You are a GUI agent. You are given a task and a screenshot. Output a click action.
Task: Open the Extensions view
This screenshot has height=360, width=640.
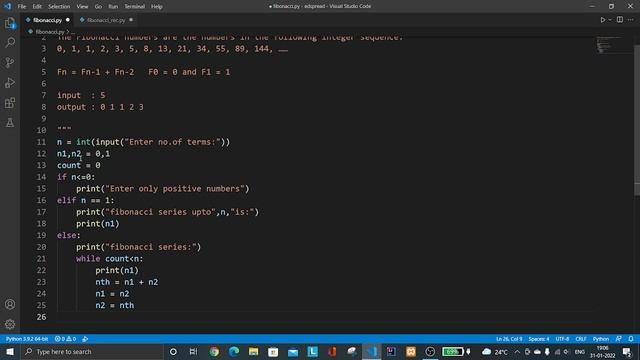(x=10, y=102)
